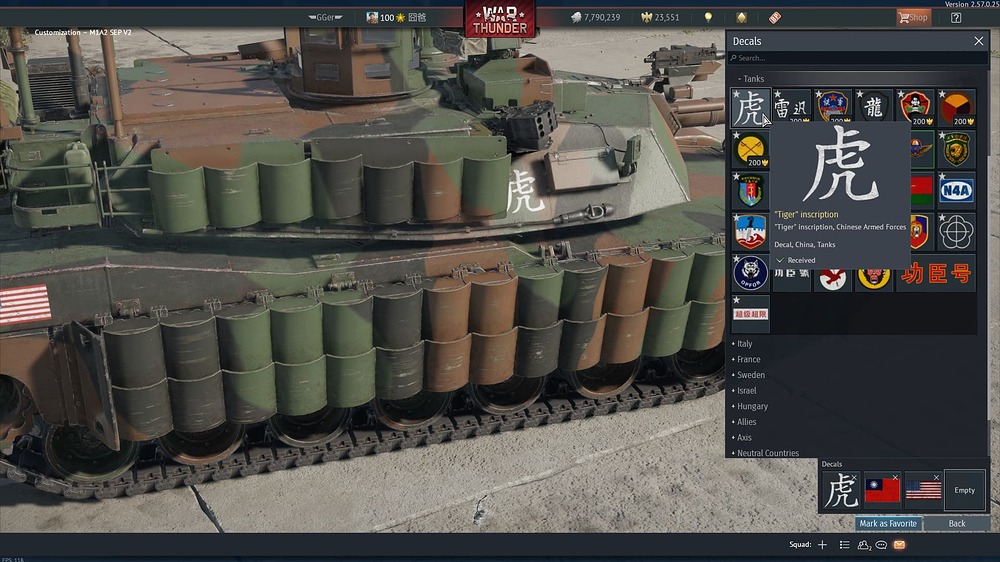Expand the Axis decal category

click(742, 437)
